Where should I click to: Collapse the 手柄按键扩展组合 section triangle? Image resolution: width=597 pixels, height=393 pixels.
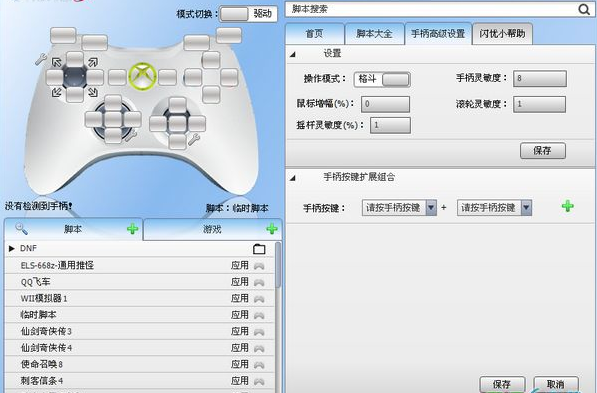[292, 177]
